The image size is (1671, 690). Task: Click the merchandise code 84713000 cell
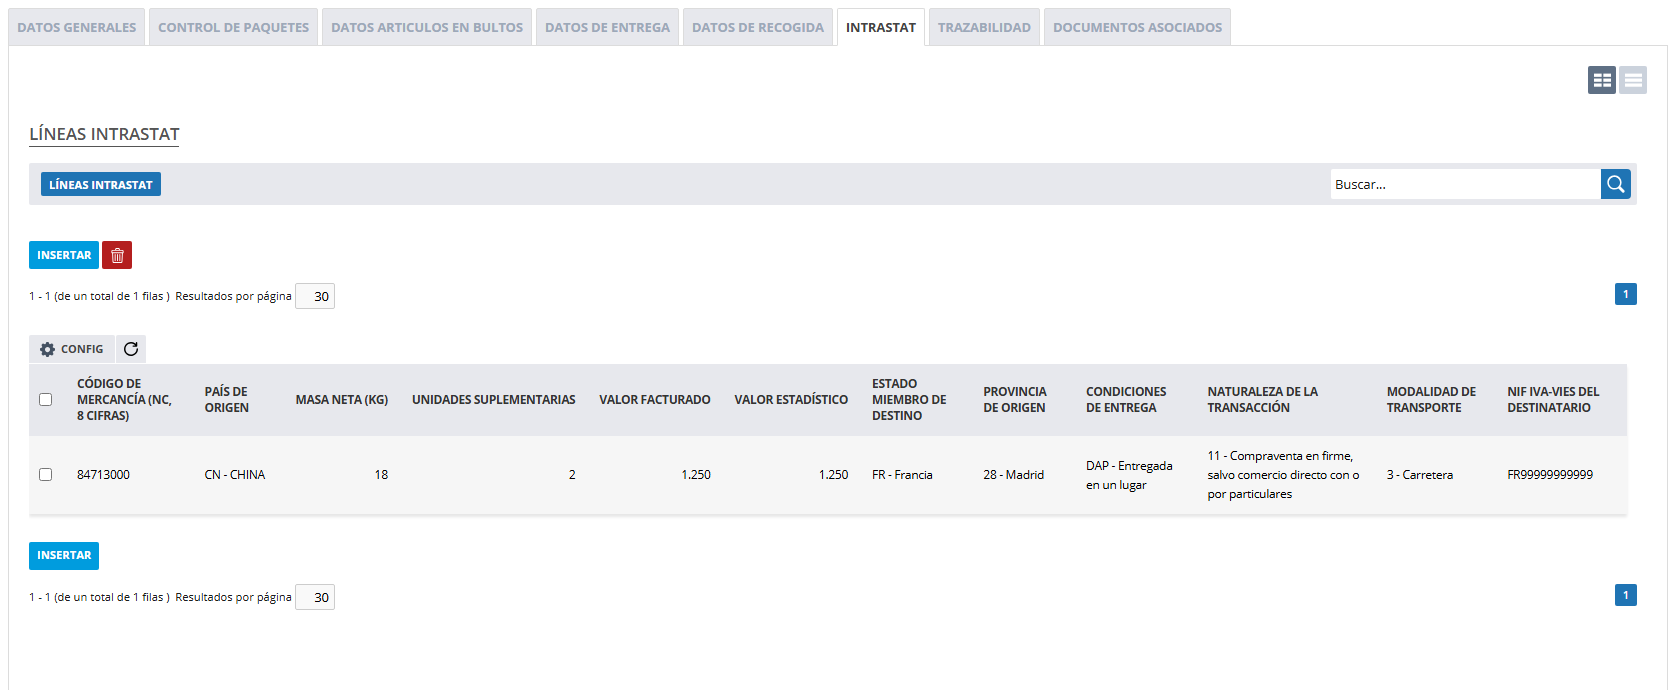click(x=104, y=475)
